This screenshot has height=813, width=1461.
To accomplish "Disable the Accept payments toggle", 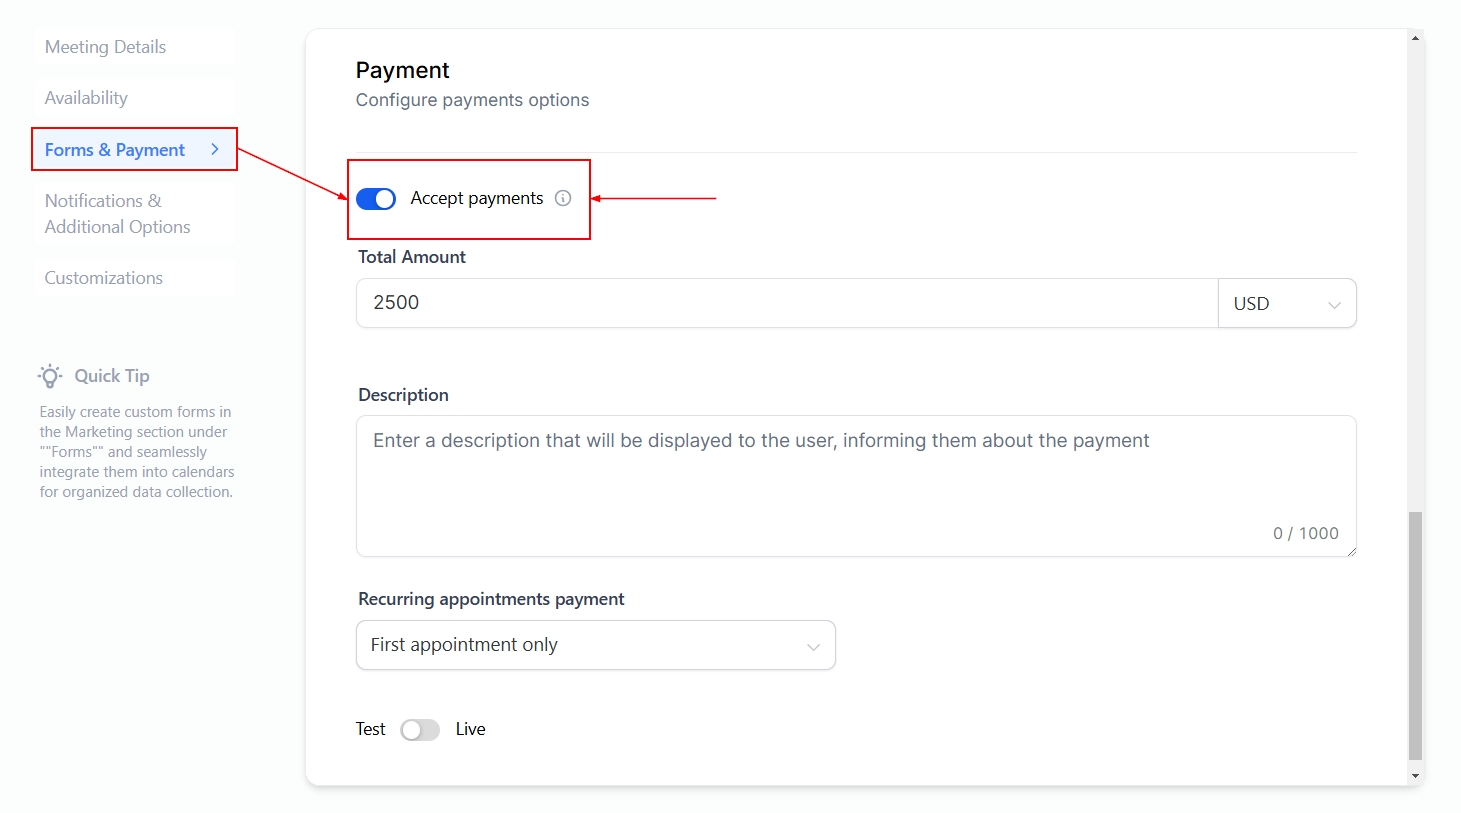I will tap(376, 199).
